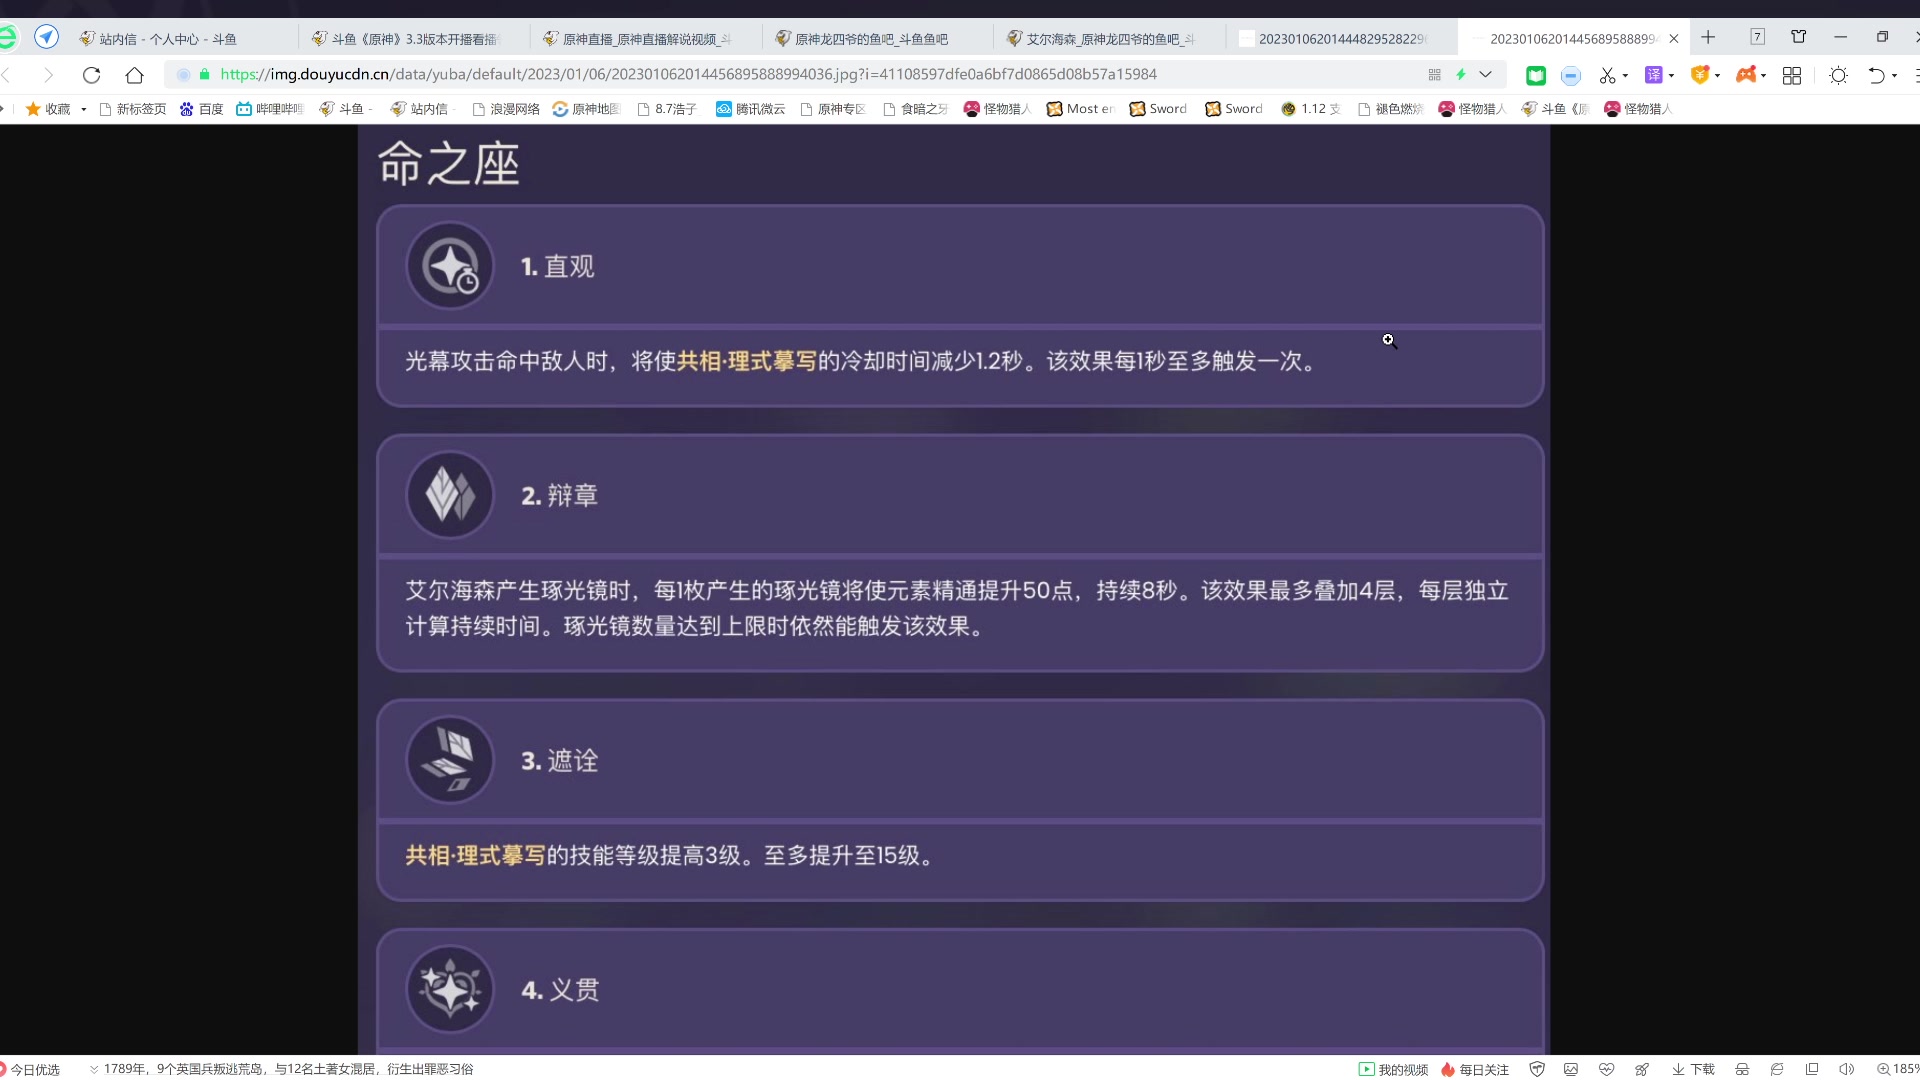Expand the wallet shield dropdown arrow

pos(1717,76)
